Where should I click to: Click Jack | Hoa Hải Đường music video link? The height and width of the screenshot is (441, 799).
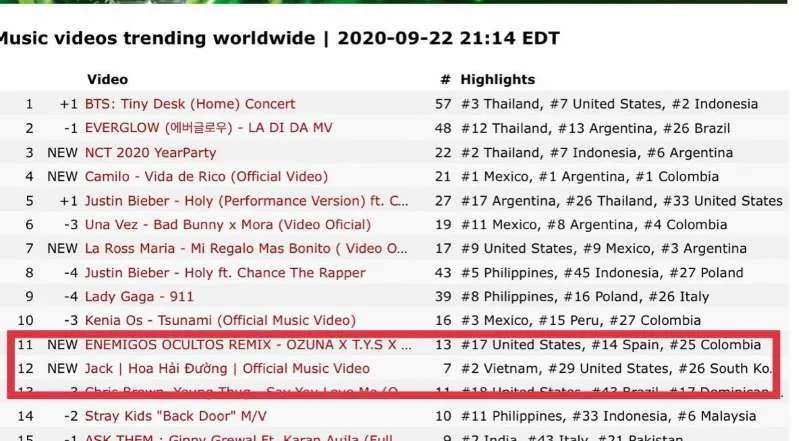[x=227, y=369]
